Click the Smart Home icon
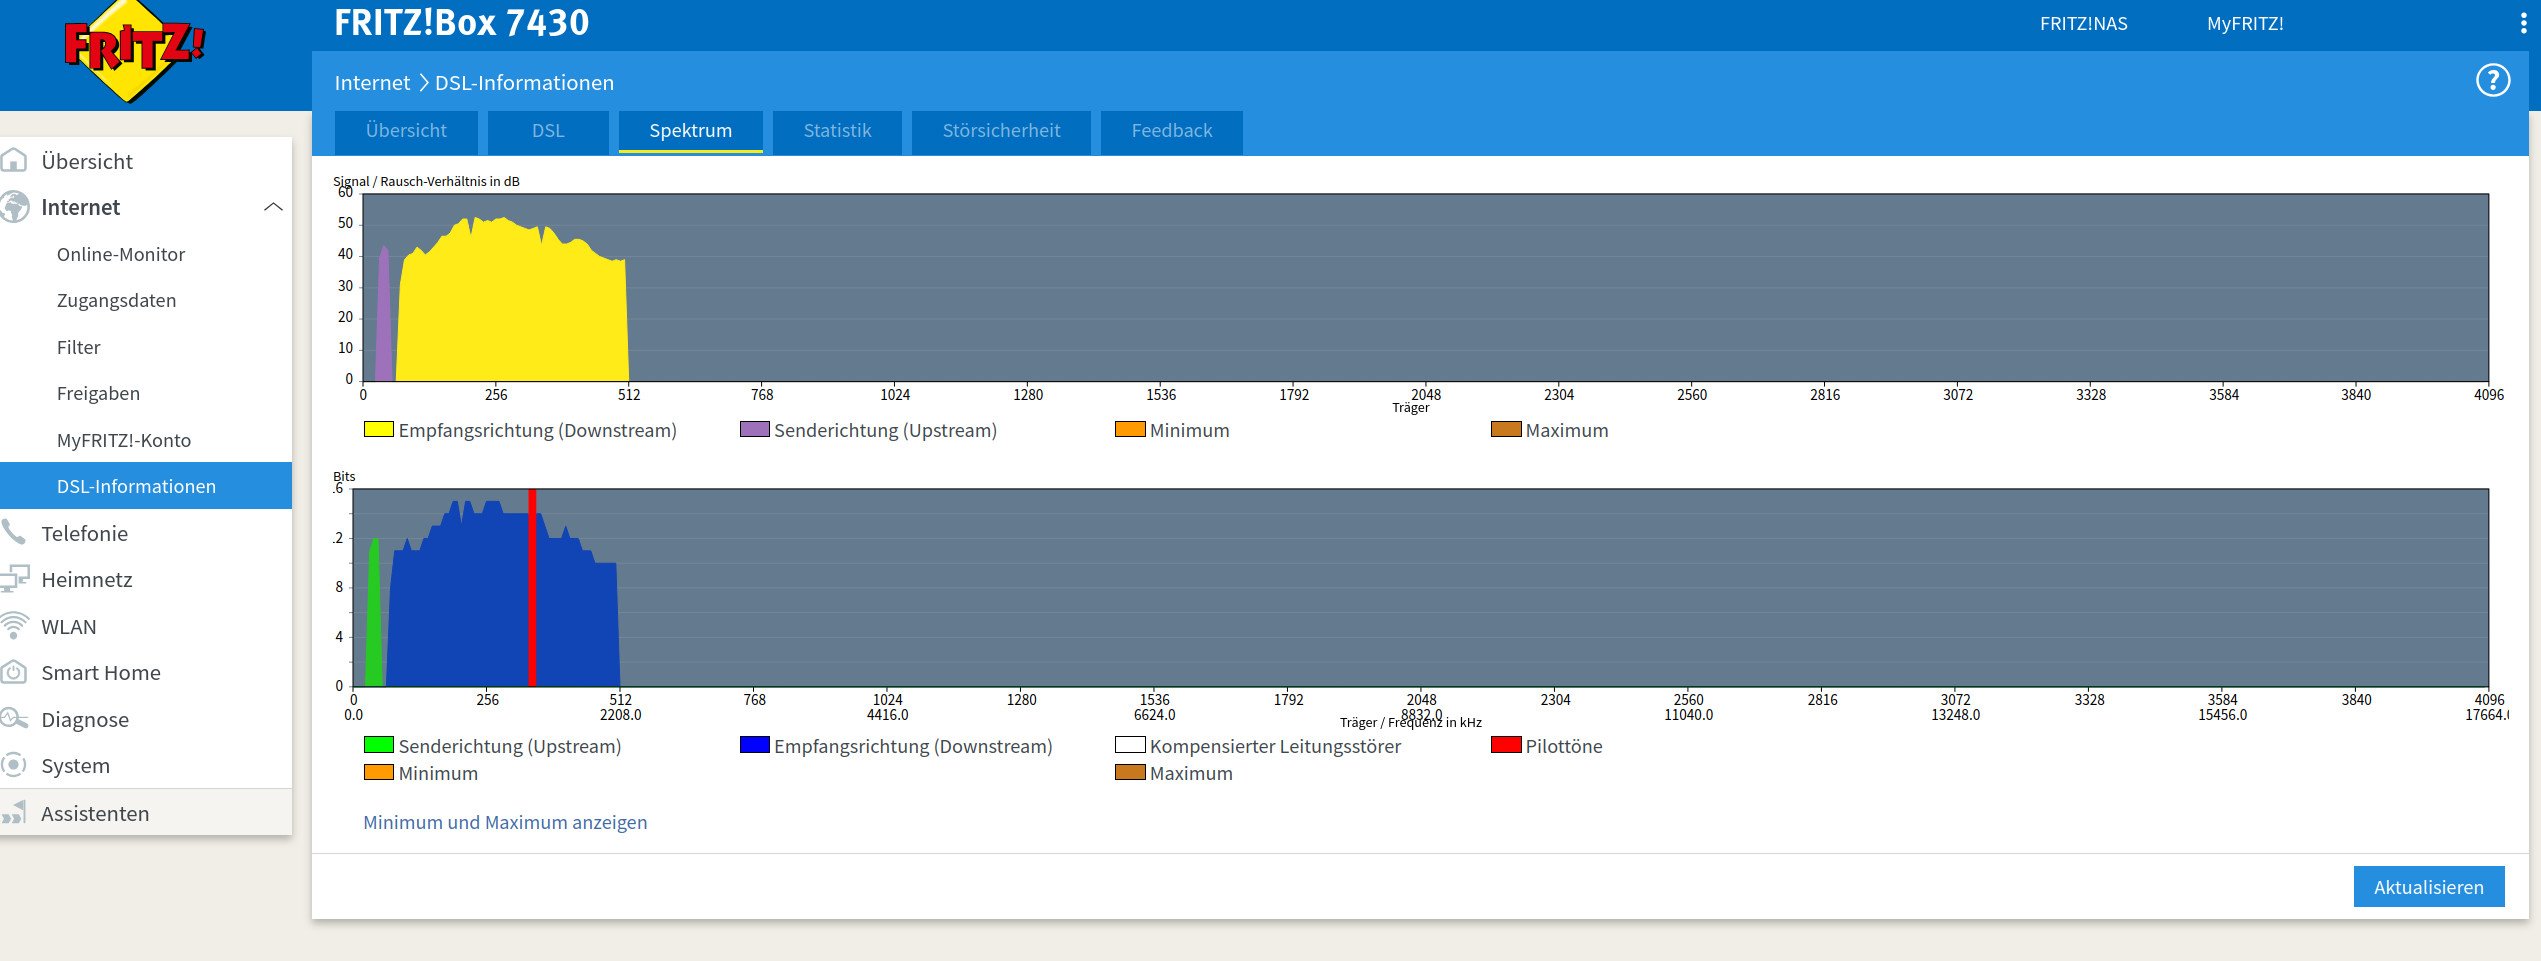Image resolution: width=2541 pixels, height=961 pixels. click(x=14, y=672)
